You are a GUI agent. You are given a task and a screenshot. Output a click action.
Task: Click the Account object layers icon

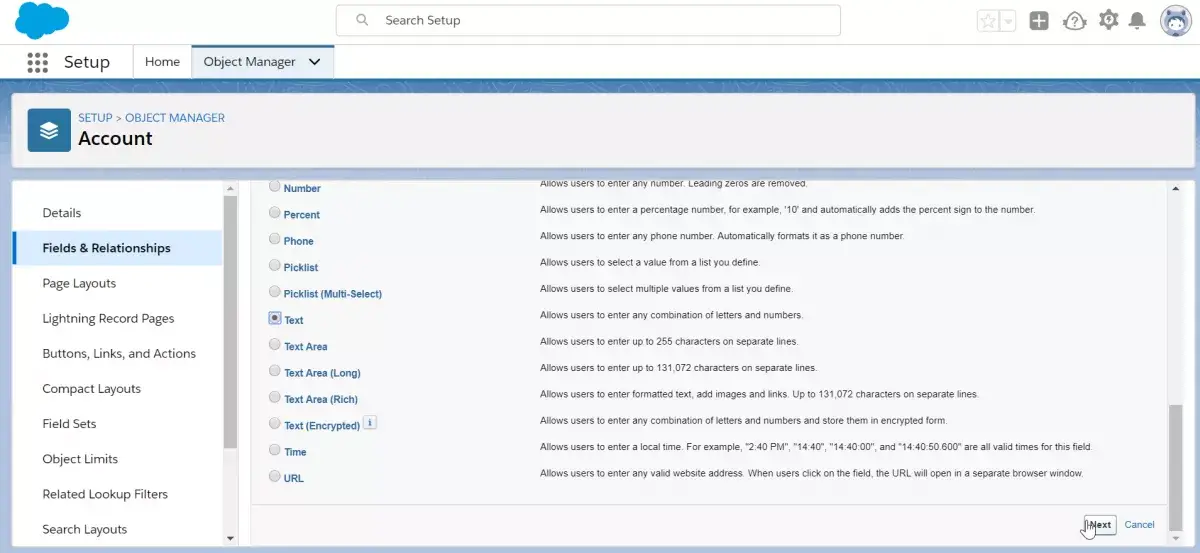(49, 130)
